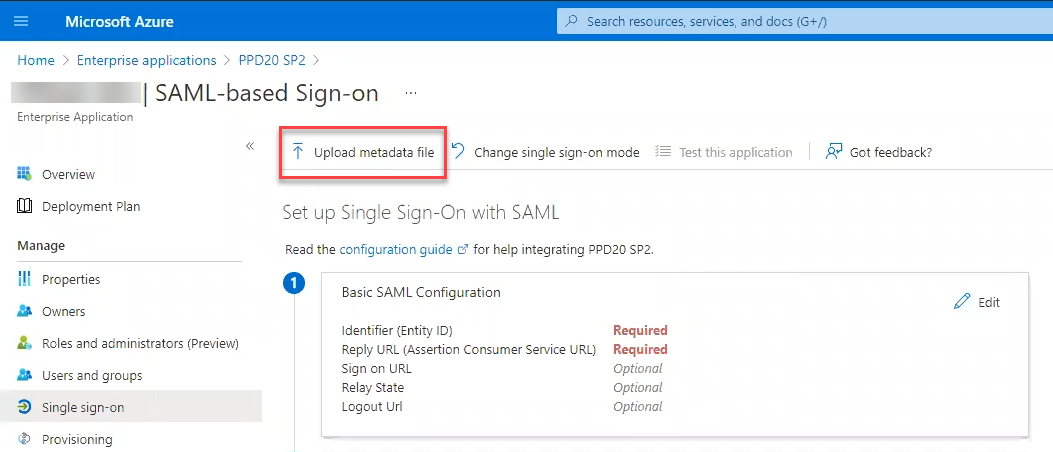
Task: Select Owners in the Manage menu
Action: pos(63,311)
